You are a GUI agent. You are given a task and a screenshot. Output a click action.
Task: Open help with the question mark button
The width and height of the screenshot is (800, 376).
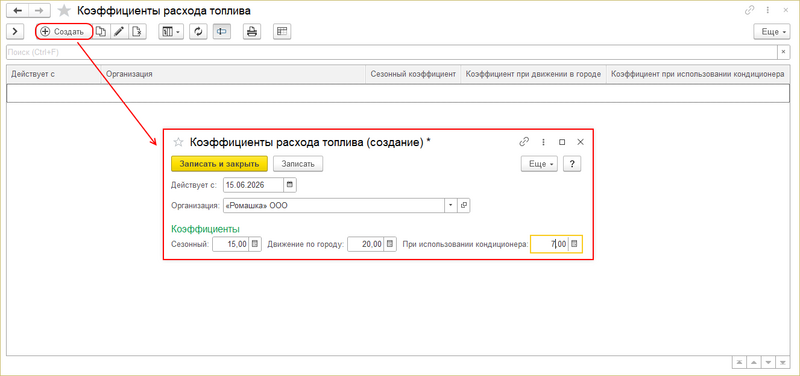[x=572, y=164]
